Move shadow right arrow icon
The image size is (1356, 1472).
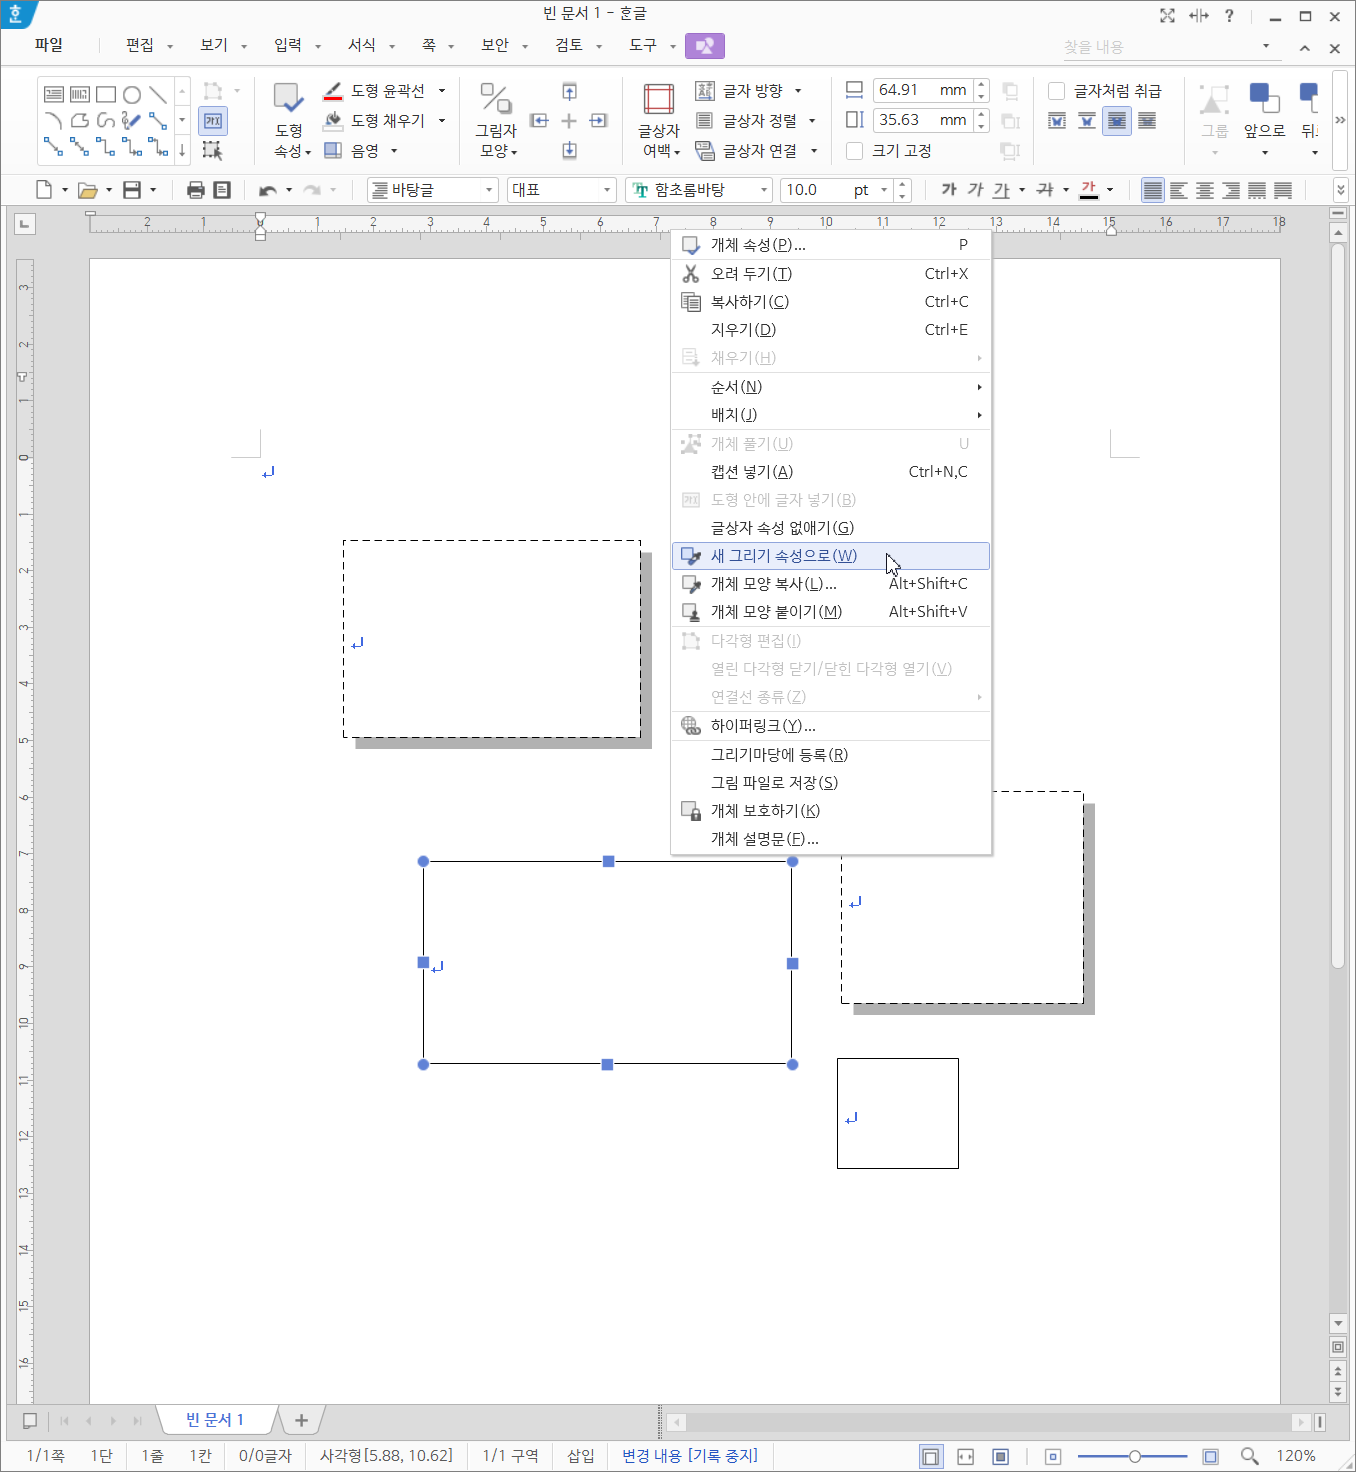(598, 120)
